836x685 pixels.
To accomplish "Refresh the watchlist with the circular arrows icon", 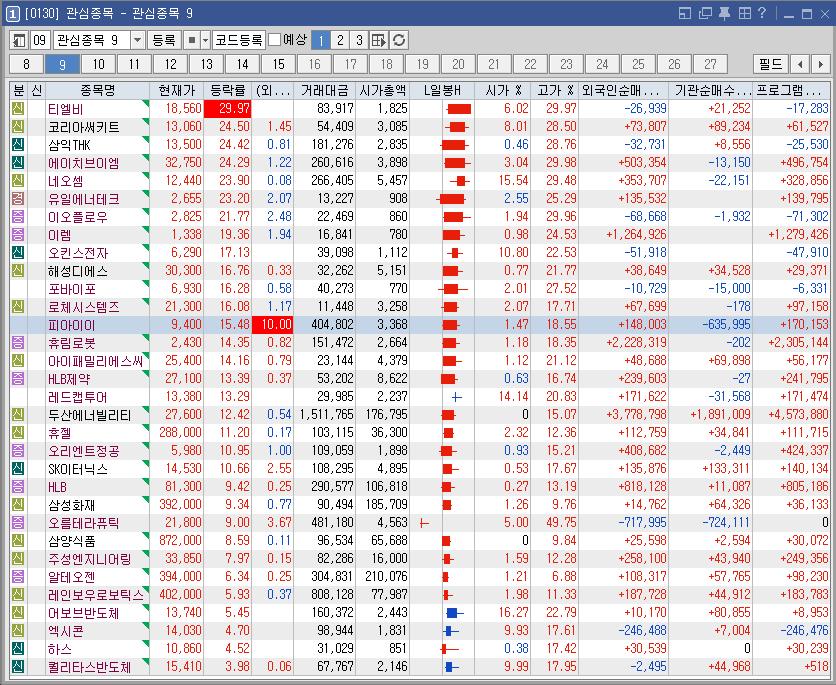I will 399,40.
